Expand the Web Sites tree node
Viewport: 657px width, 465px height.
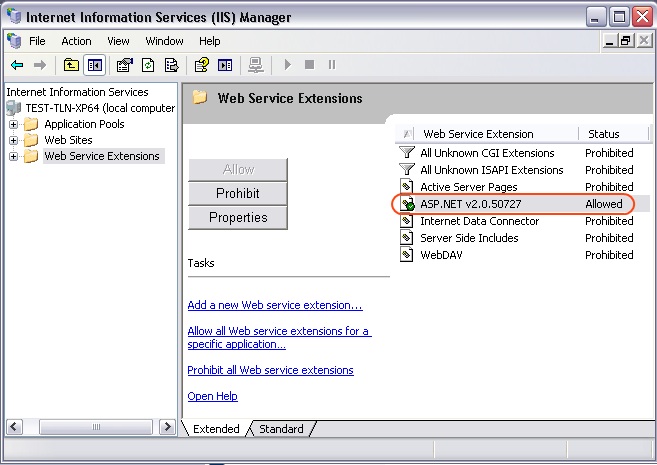point(13,140)
